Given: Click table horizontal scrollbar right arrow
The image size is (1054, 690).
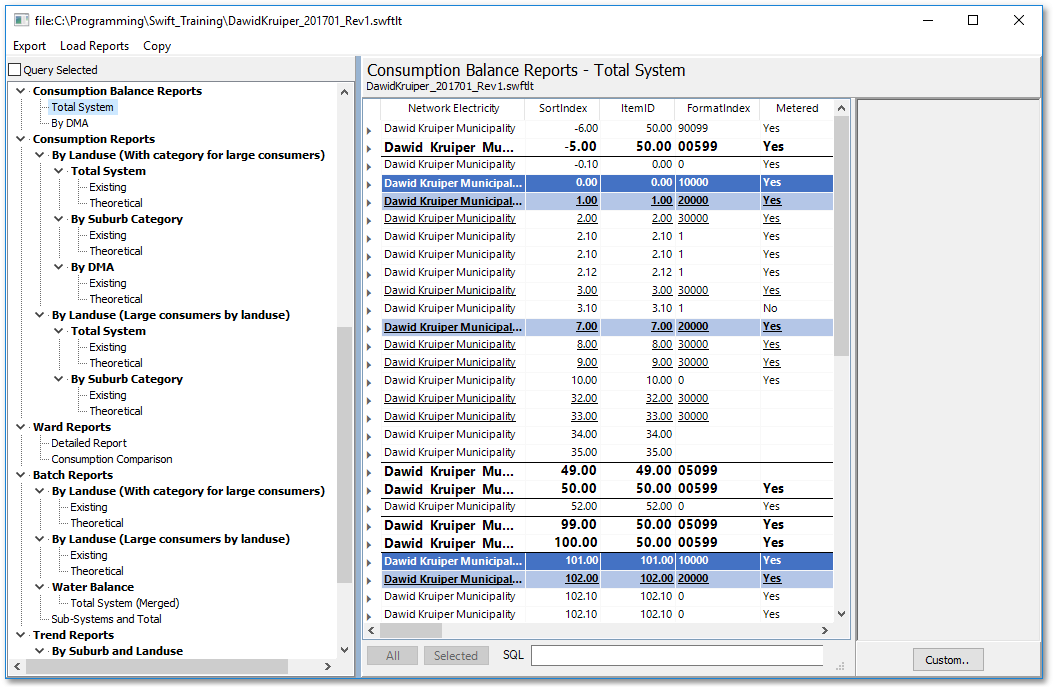Looking at the screenshot, I should [x=825, y=631].
